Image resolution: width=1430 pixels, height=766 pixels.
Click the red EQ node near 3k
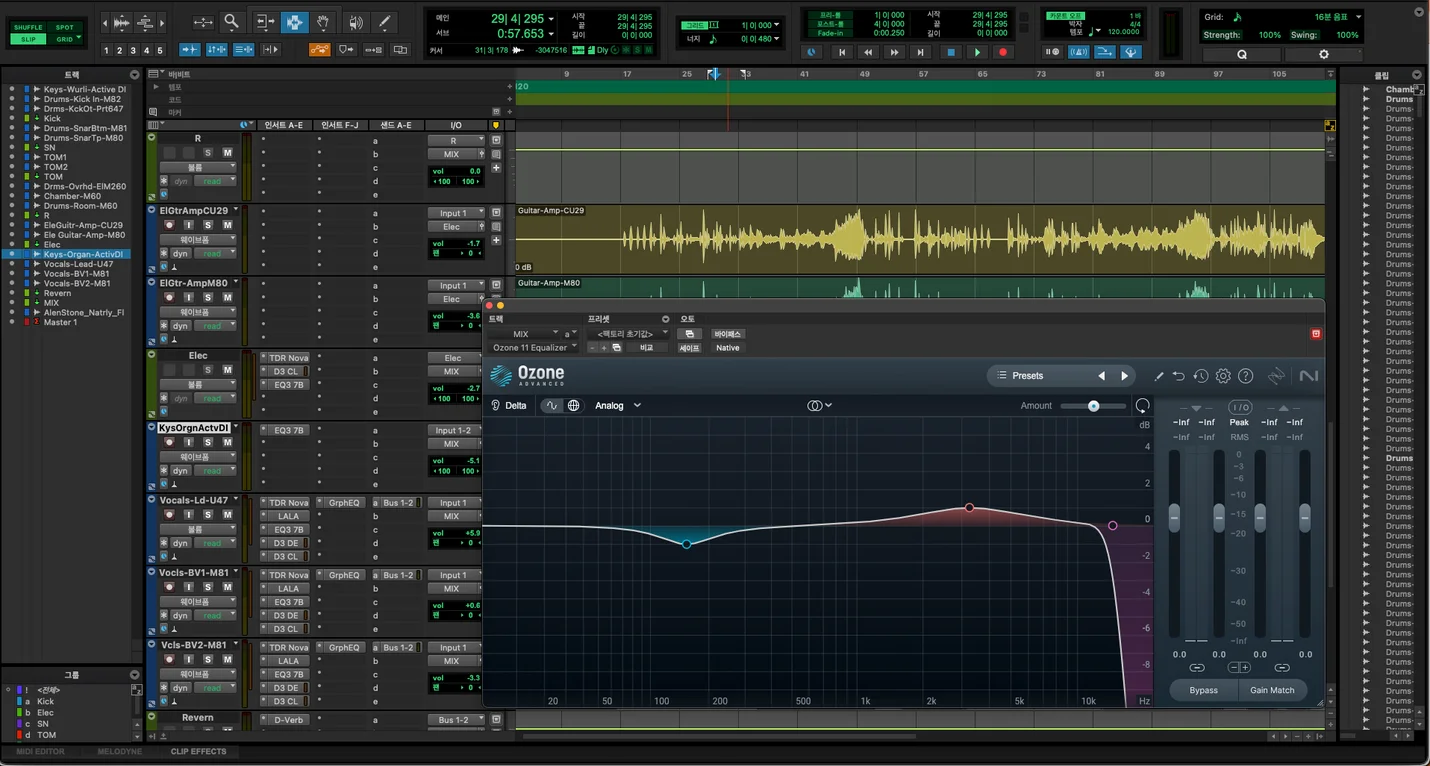click(x=969, y=508)
